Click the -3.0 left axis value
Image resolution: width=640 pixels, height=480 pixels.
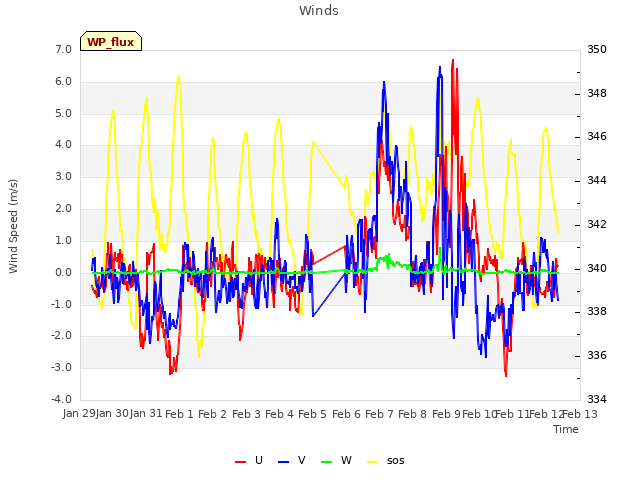click(61, 367)
